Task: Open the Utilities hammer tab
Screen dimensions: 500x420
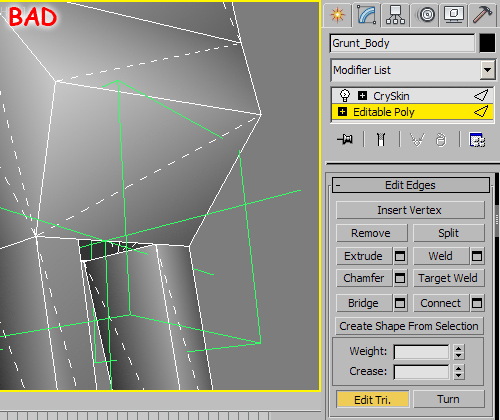Action: (482, 15)
